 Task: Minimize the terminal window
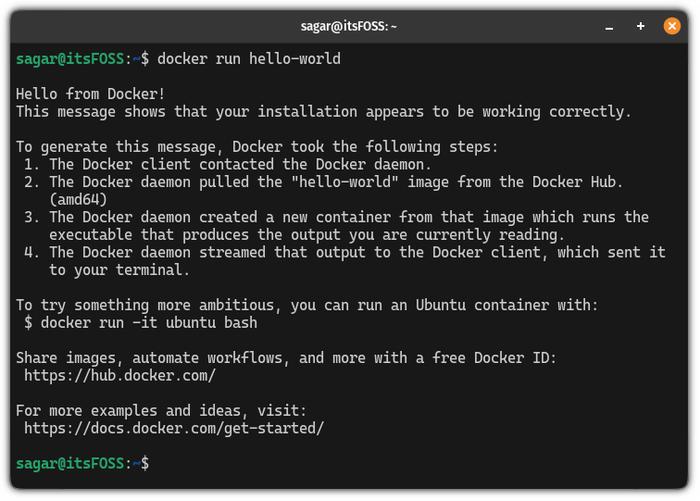[609, 27]
